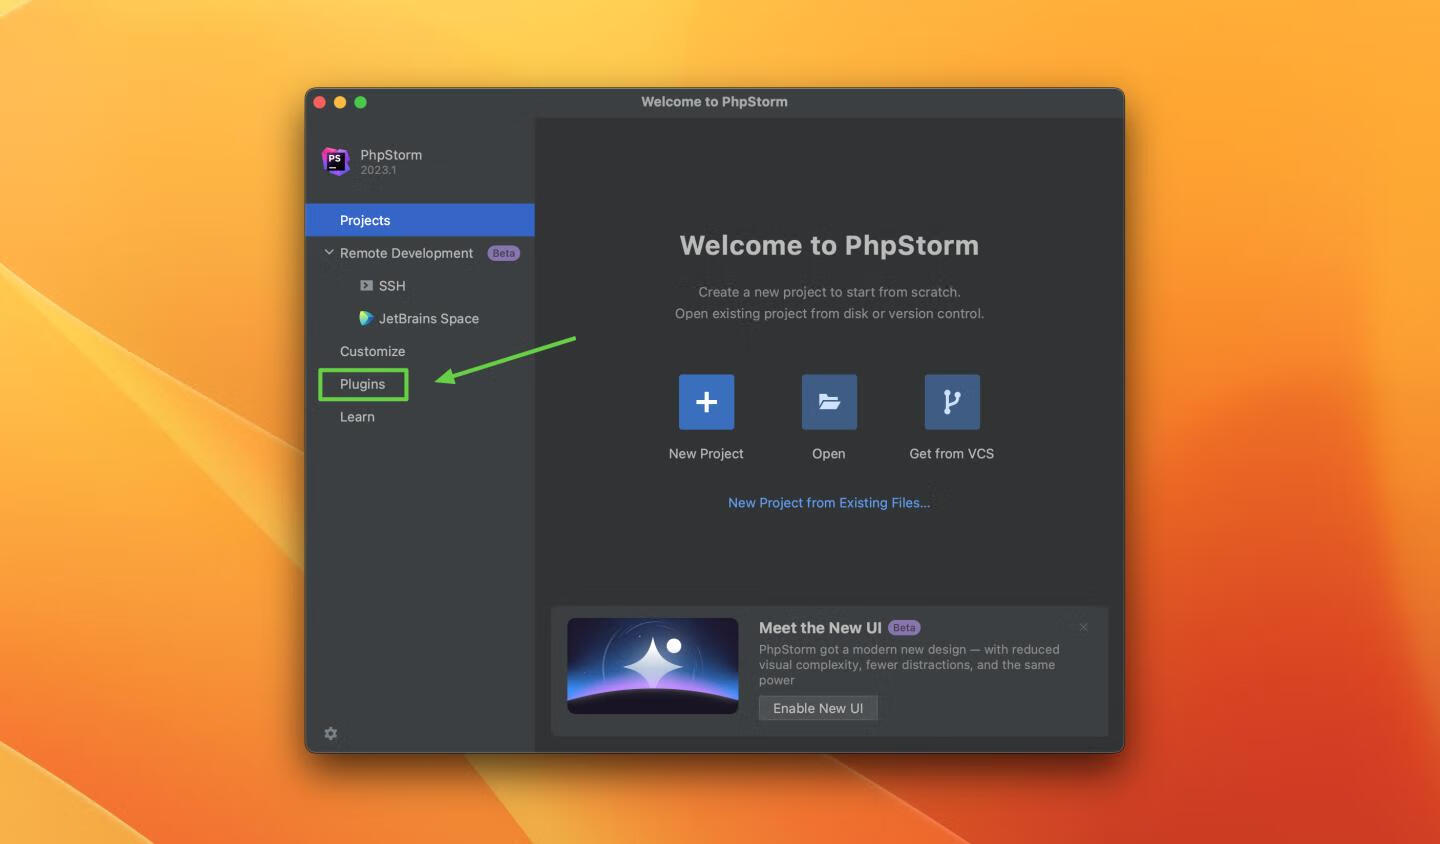Click the New Project plus icon
The width and height of the screenshot is (1440, 844).
[x=706, y=402]
